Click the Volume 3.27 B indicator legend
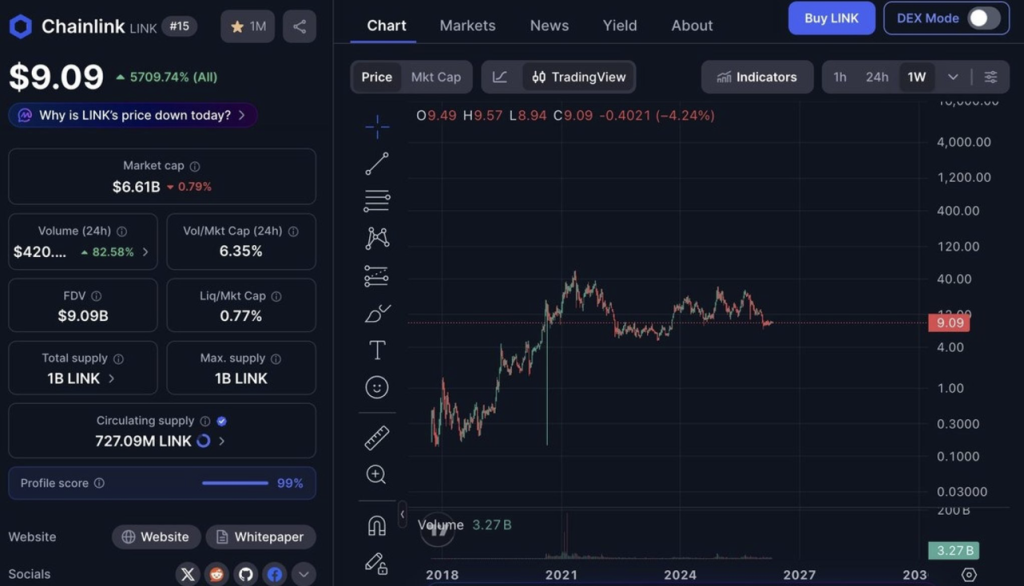 pos(465,525)
